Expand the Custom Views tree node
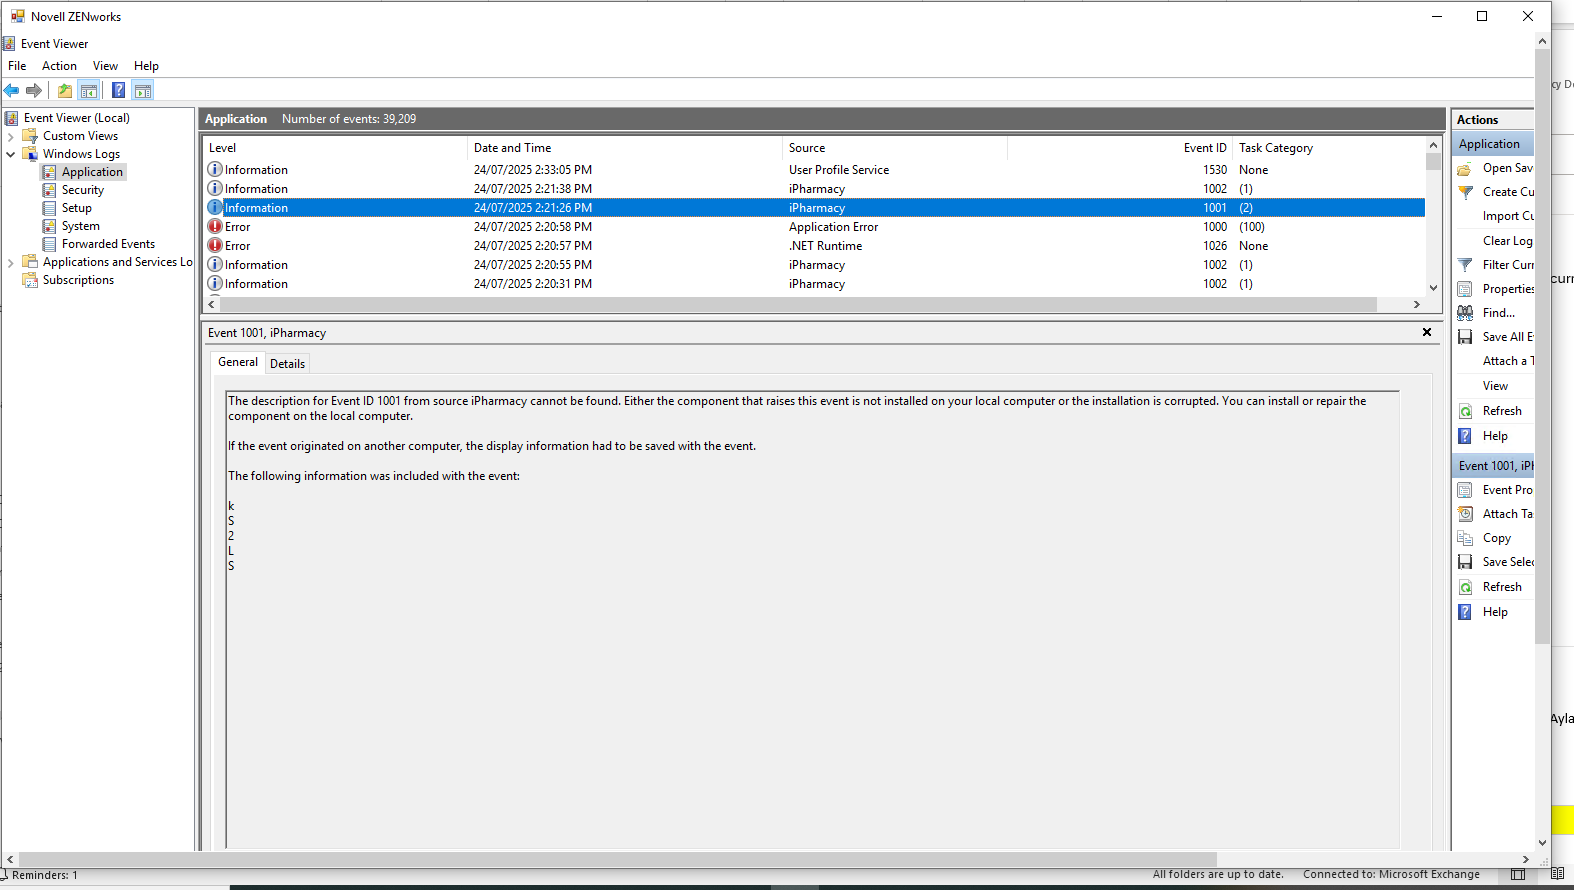Screen dimensions: 1574x890 coord(11,136)
